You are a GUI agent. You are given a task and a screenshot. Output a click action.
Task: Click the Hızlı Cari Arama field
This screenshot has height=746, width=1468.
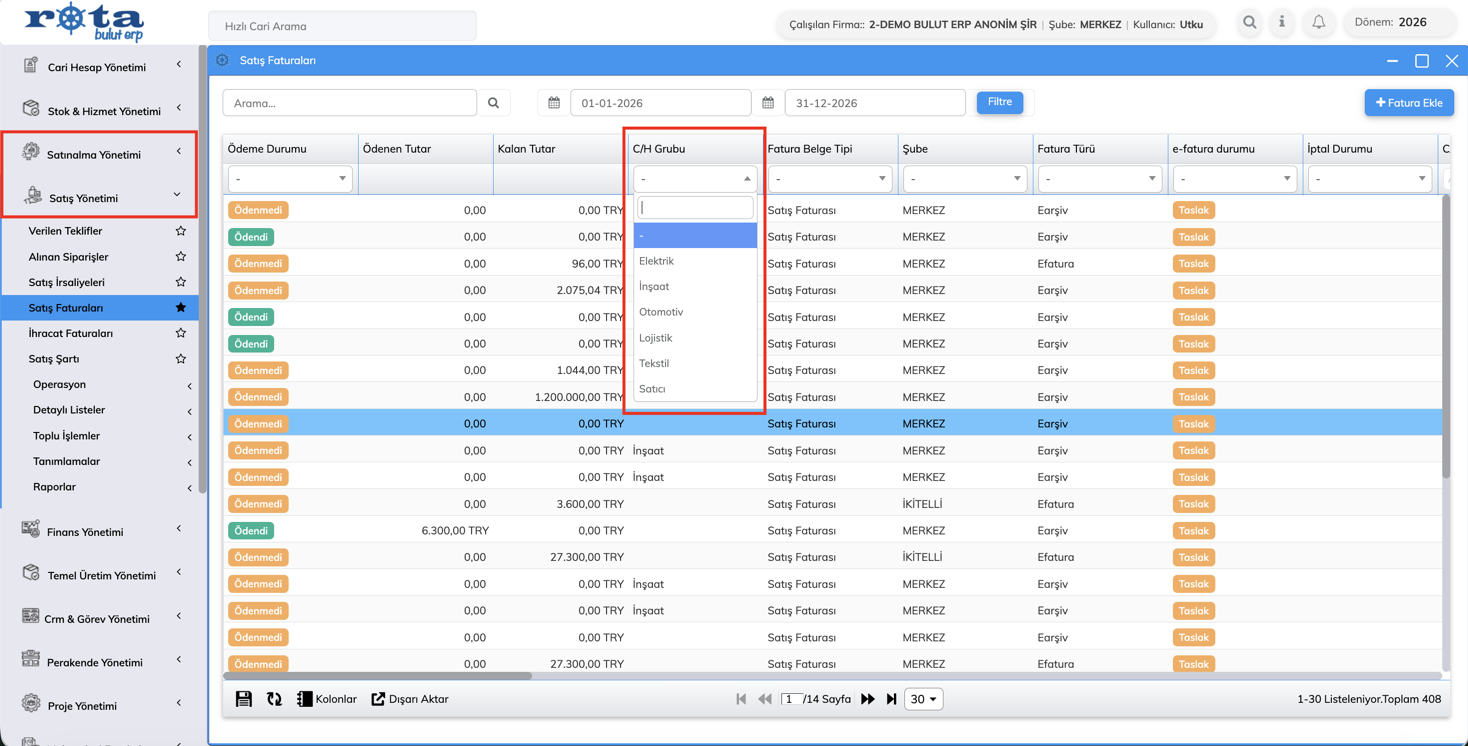click(342, 26)
